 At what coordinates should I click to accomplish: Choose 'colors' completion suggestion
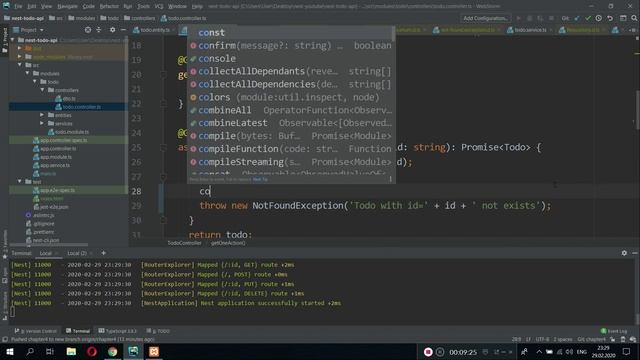coord(291,97)
